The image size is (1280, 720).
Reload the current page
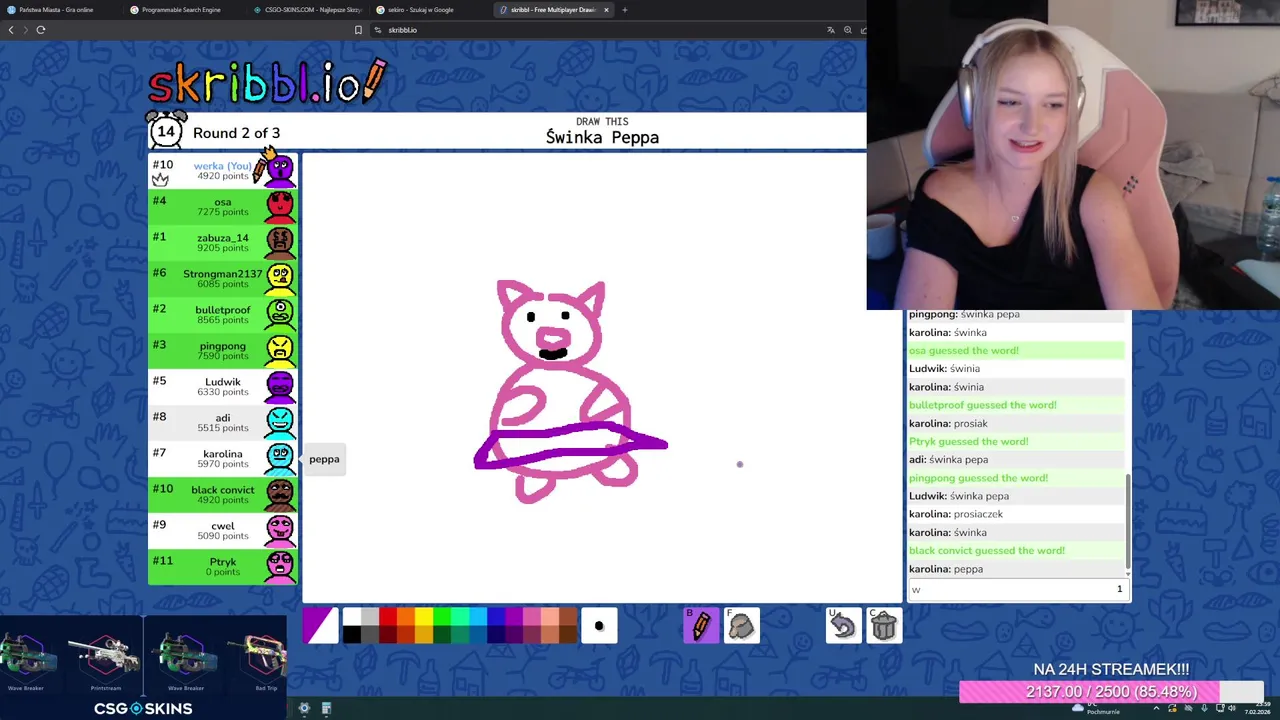tap(41, 30)
